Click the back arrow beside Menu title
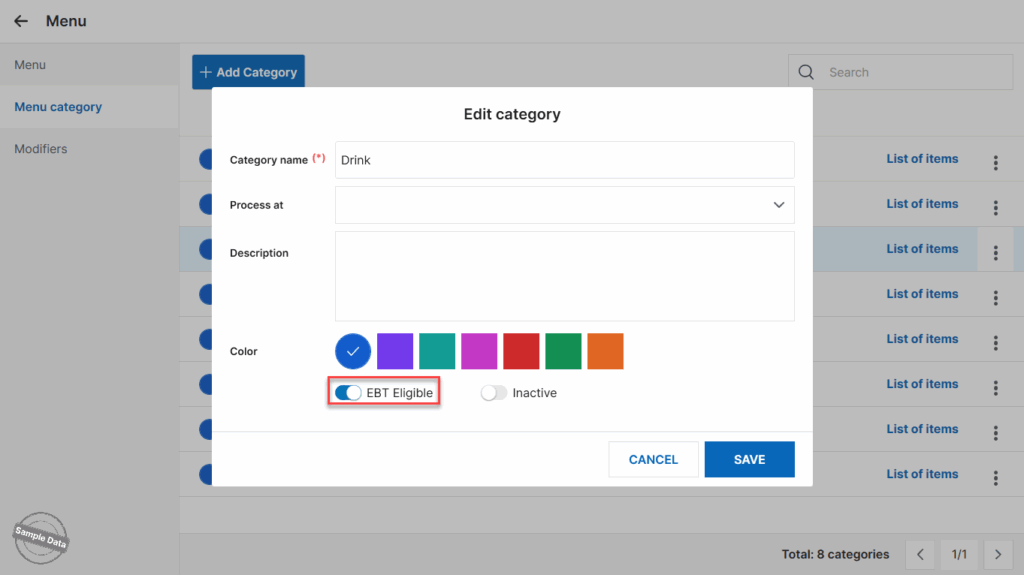1024x575 pixels. click(x=21, y=21)
